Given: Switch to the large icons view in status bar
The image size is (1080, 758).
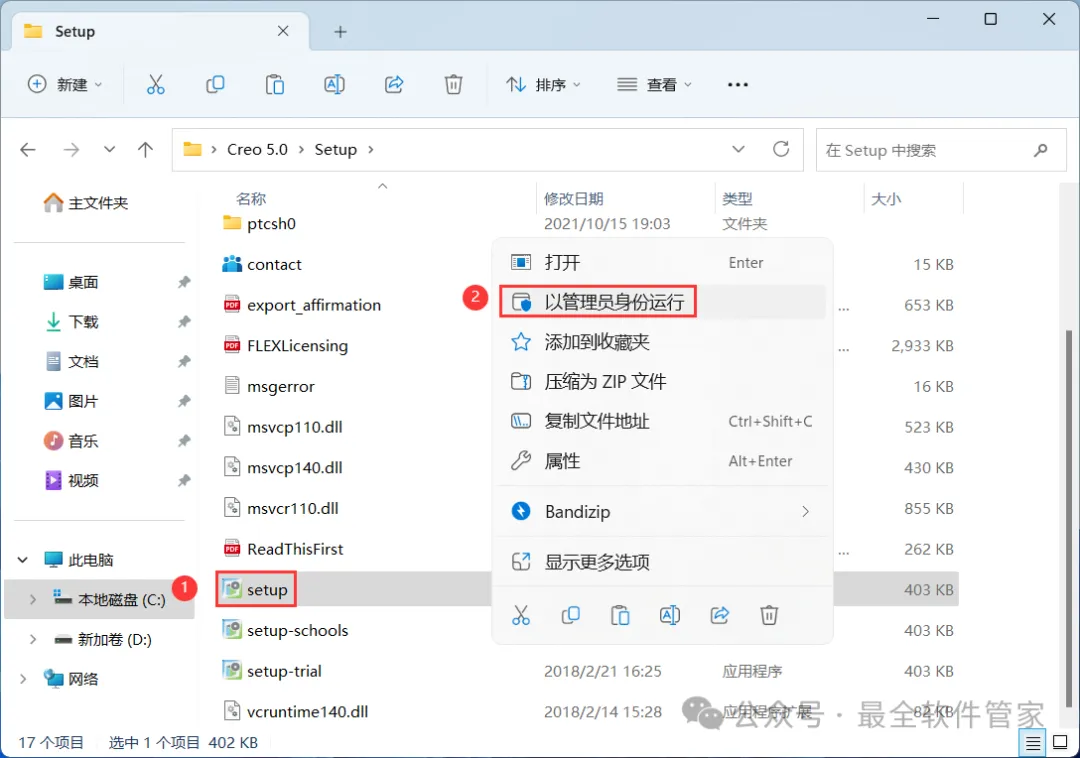Looking at the screenshot, I should coord(1061,743).
